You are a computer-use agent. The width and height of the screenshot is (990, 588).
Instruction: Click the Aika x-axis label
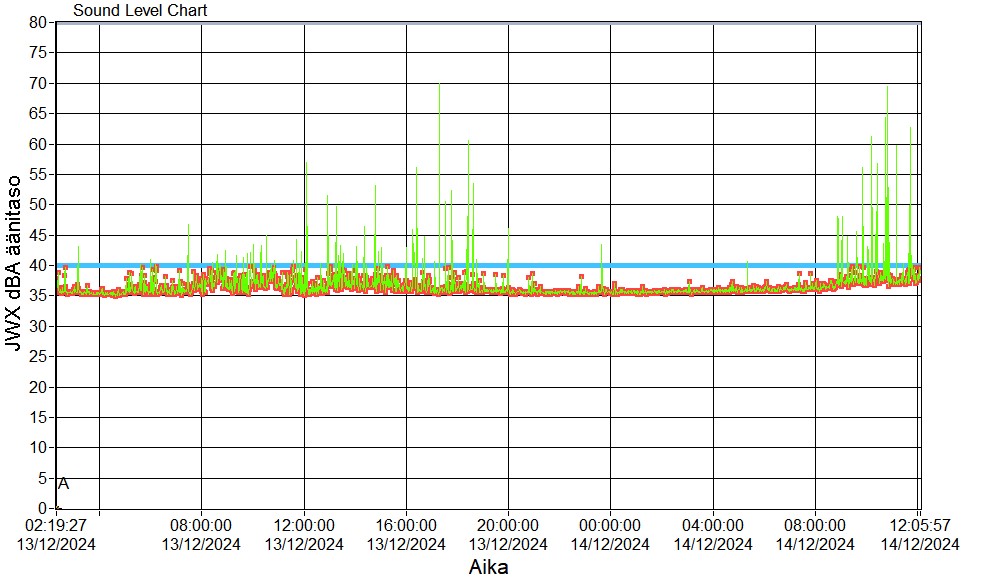click(490, 568)
